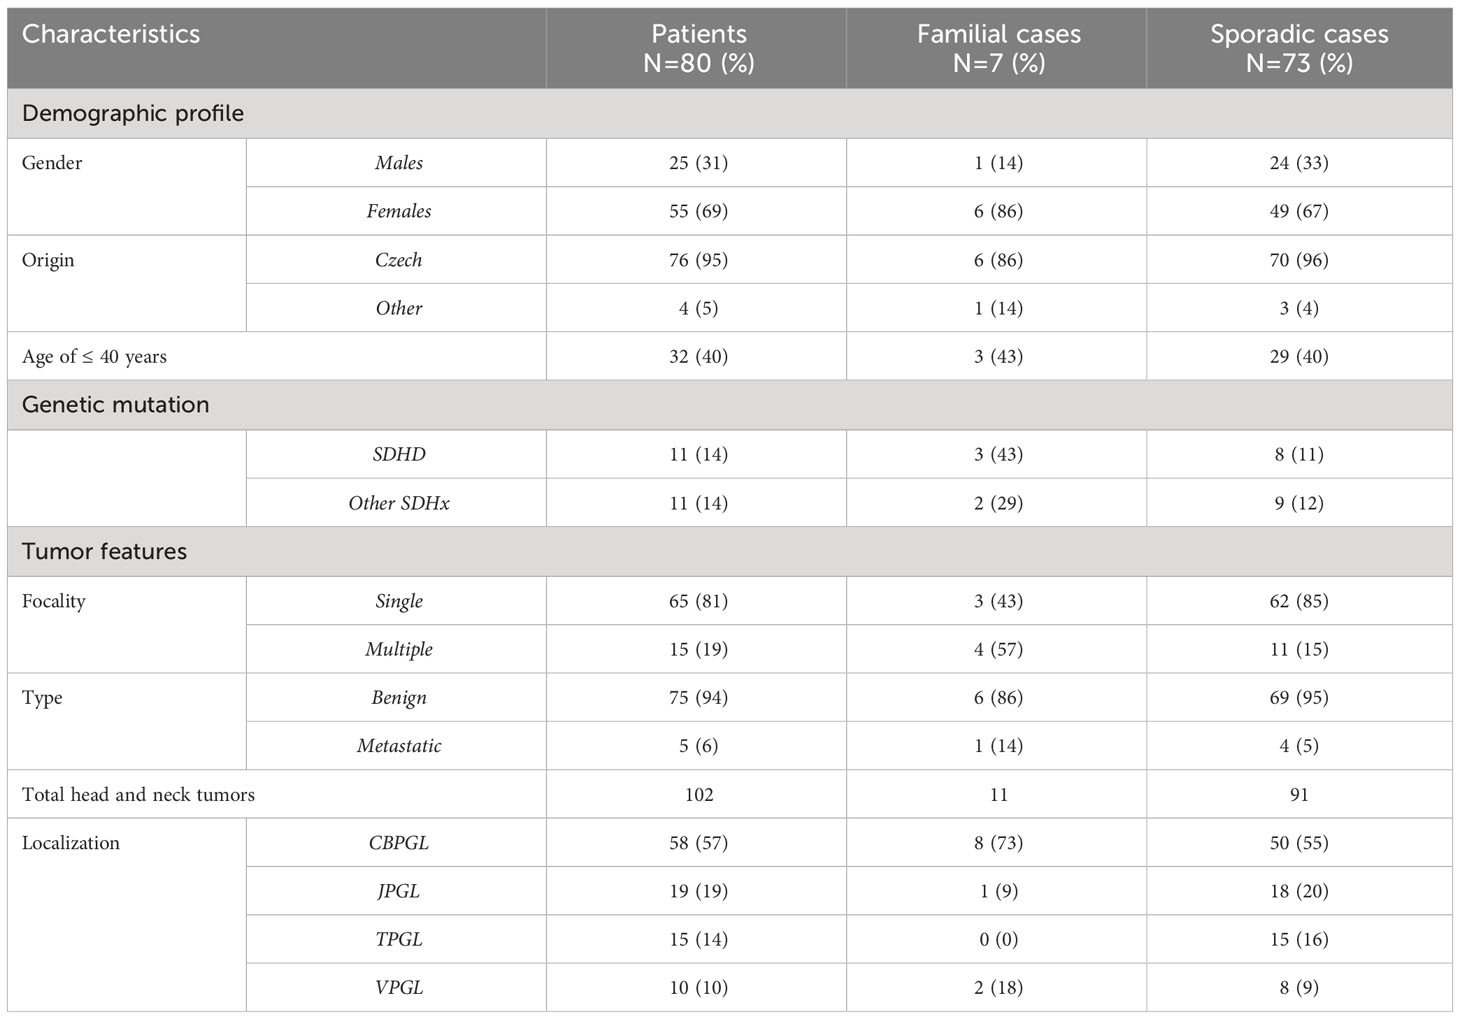Click the Metastatic type label
The width and height of the screenshot is (1460, 1019).
tap(398, 746)
